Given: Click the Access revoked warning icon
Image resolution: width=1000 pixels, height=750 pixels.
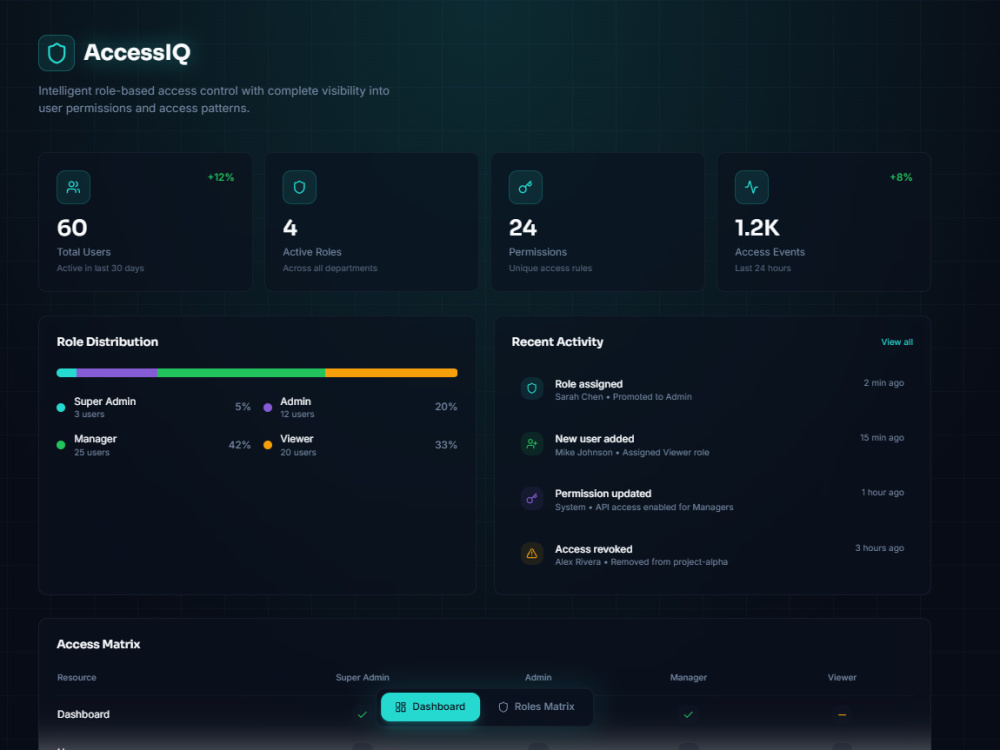Looking at the screenshot, I should (x=531, y=553).
